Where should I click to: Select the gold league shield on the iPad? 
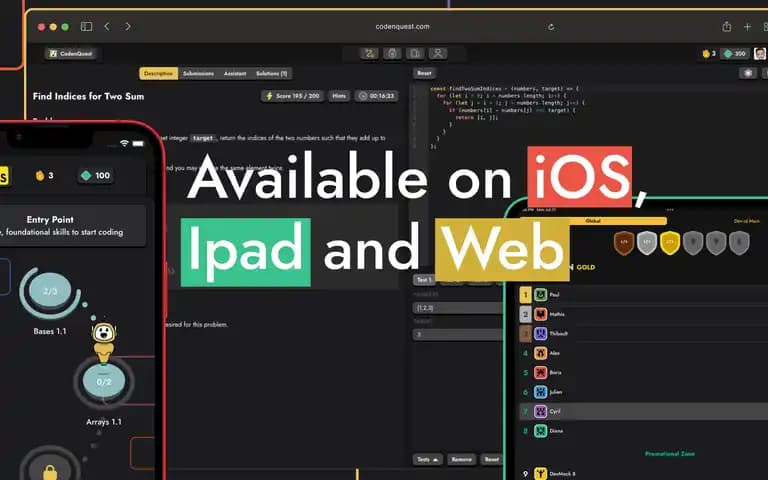coord(670,242)
